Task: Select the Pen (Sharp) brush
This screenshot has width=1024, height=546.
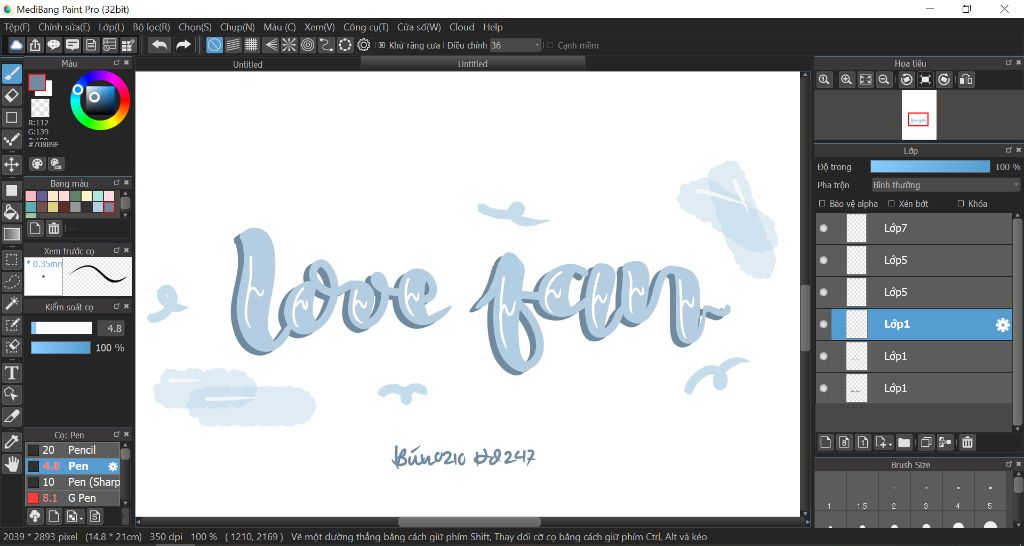Action: [73, 482]
